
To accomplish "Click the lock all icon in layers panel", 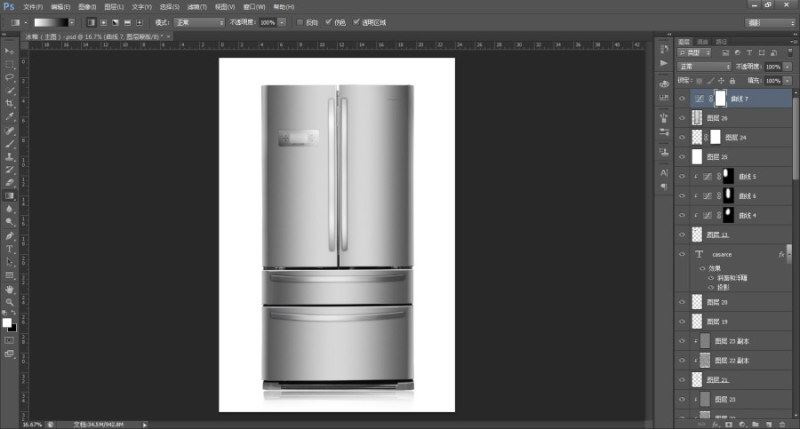I will pyautogui.click(x=732, y=81).
